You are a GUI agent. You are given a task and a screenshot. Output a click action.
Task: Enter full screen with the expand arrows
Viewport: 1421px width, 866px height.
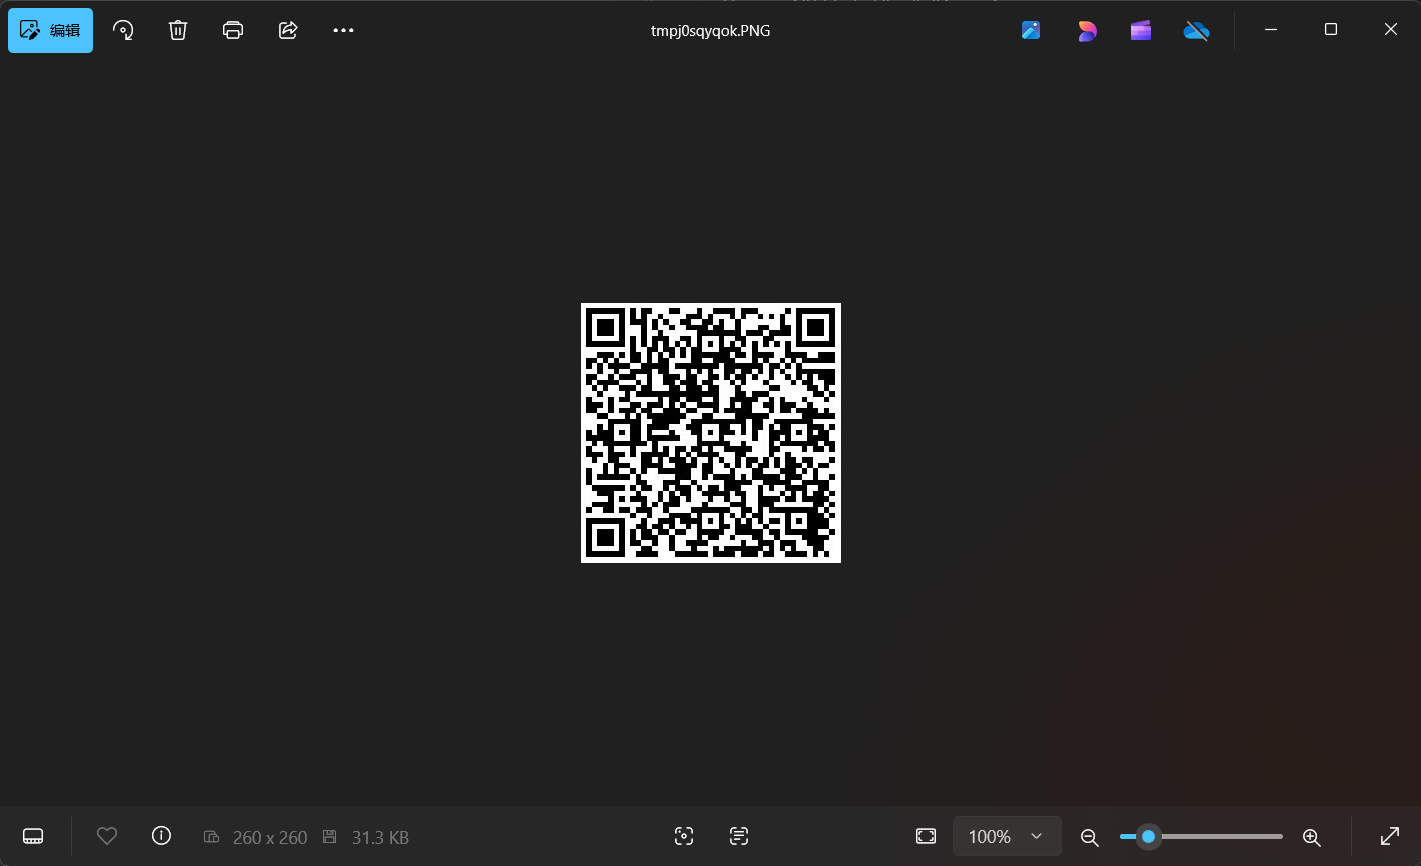[1390, 836]
